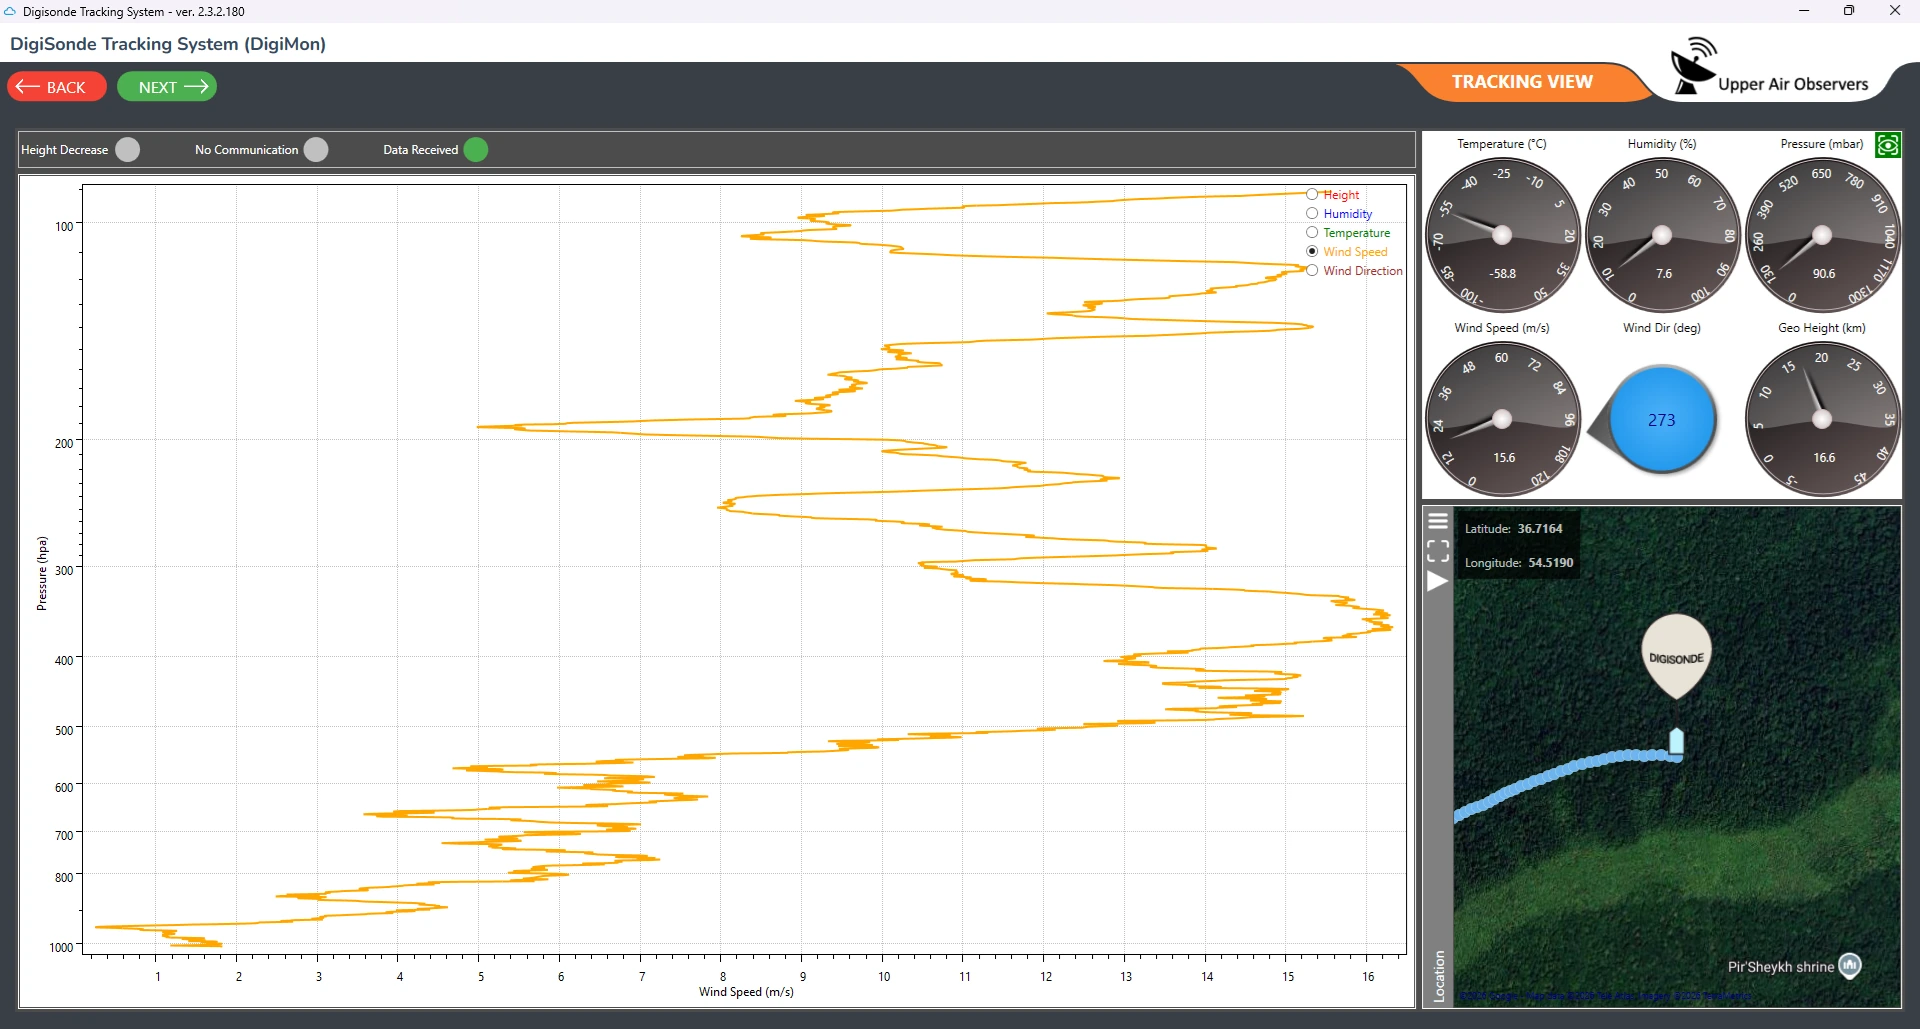Select the Humidity radio option
Viewport: 1920px width, 1029px height.
pos(1312,213)
